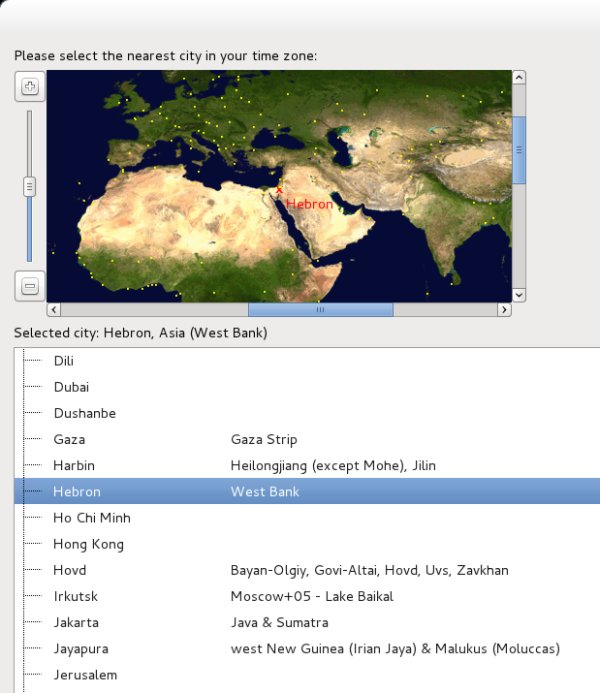Screen dimensions: 600x693
Task: Click the red Hebron marker on map
Action: coord(279,189)
